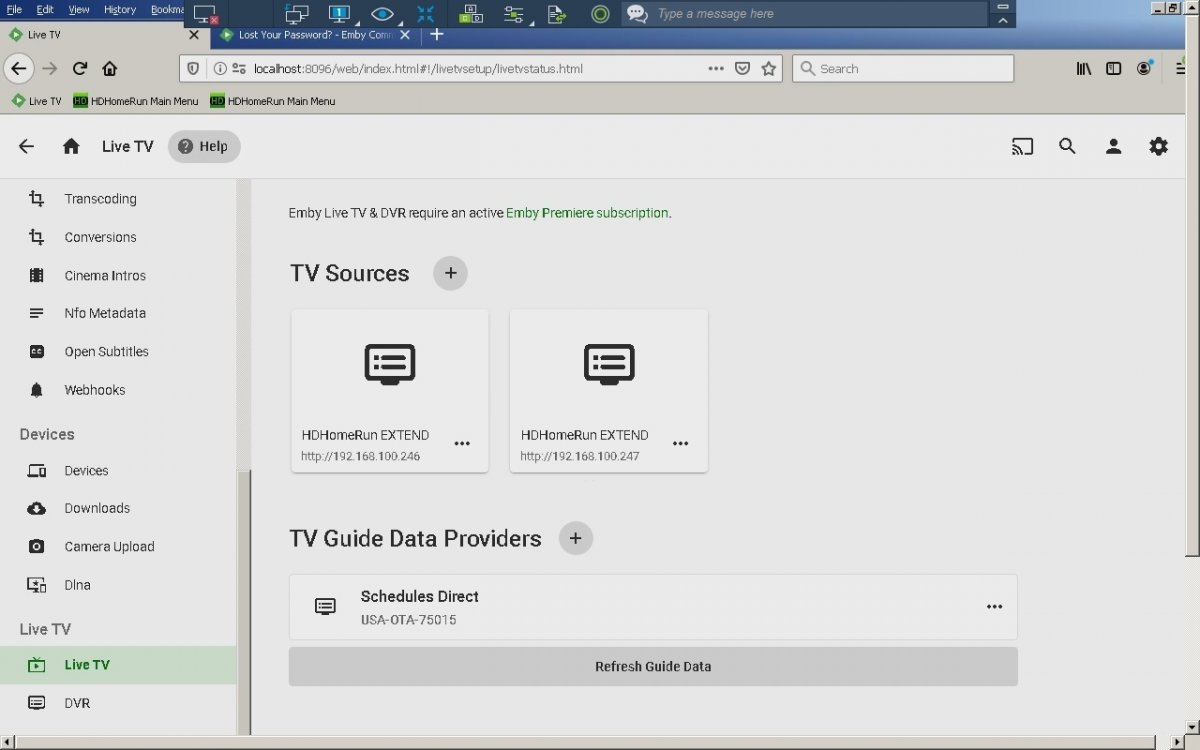Open Conversions in the sidebar
The image size is (1200, 750).
pos(118,237)
